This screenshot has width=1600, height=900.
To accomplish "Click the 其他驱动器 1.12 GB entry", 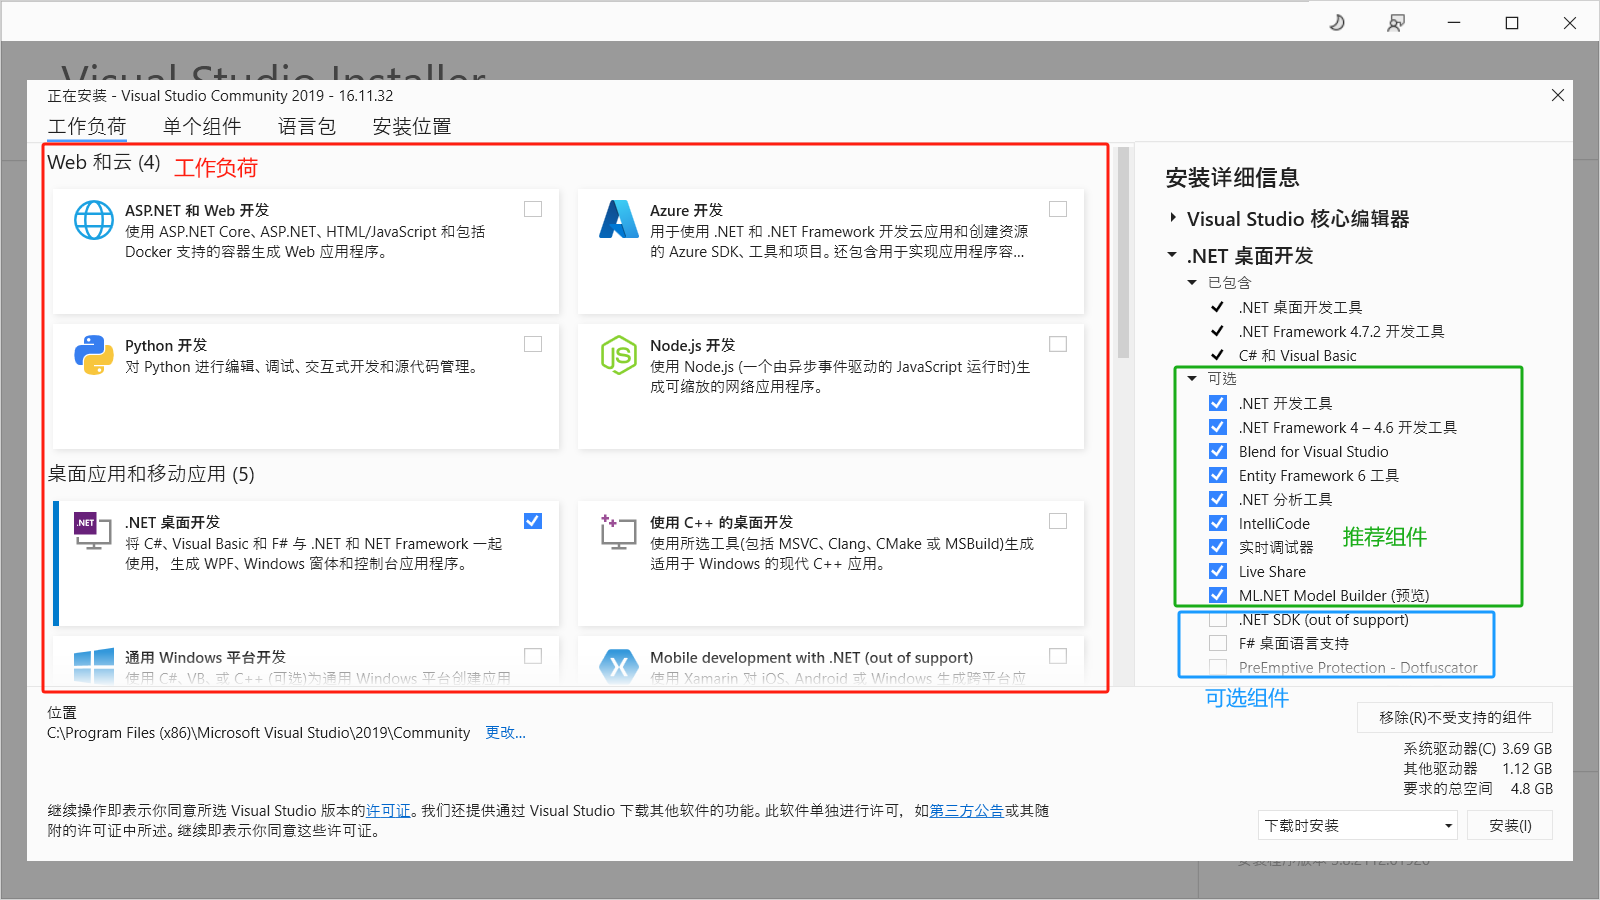I will pyautogui.click(x=1477, y=768).
